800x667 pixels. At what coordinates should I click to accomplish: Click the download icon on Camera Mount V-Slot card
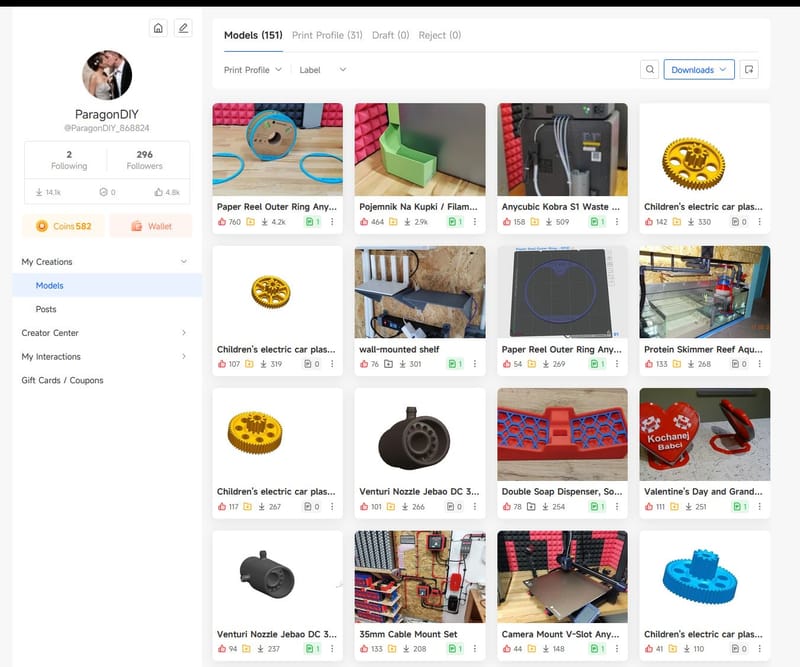545,649
